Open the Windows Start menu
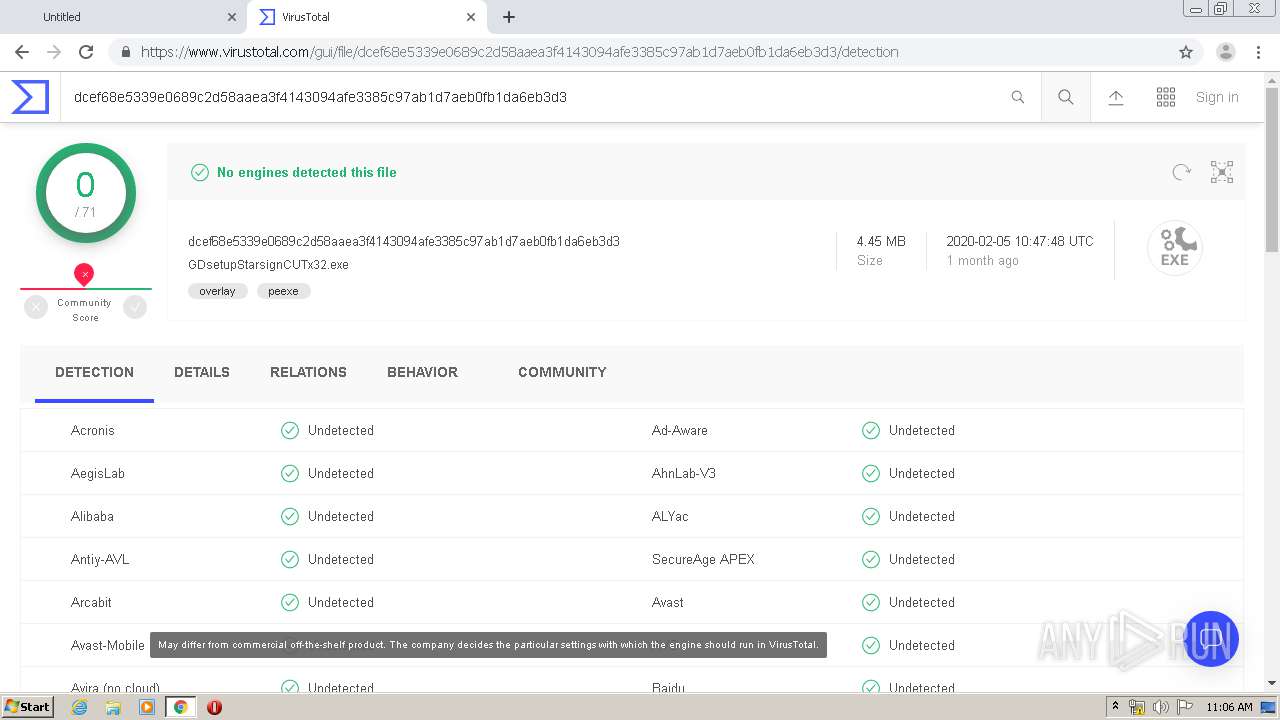 pyautogui.click(x=27, y=707)
